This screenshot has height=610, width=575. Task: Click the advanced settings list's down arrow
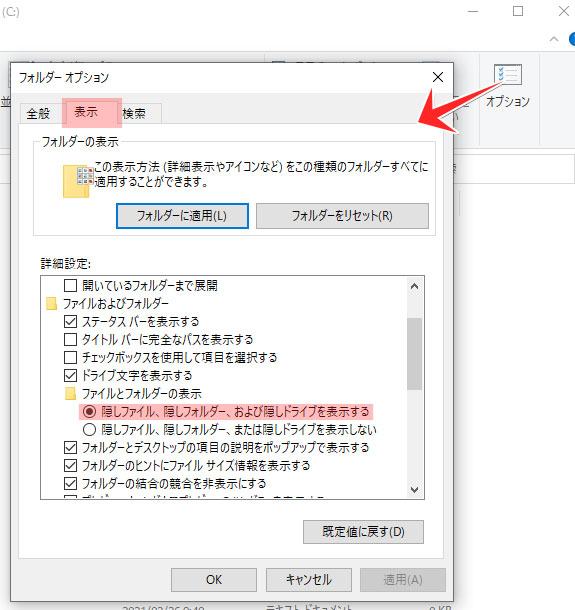click(x=415, y=489)
